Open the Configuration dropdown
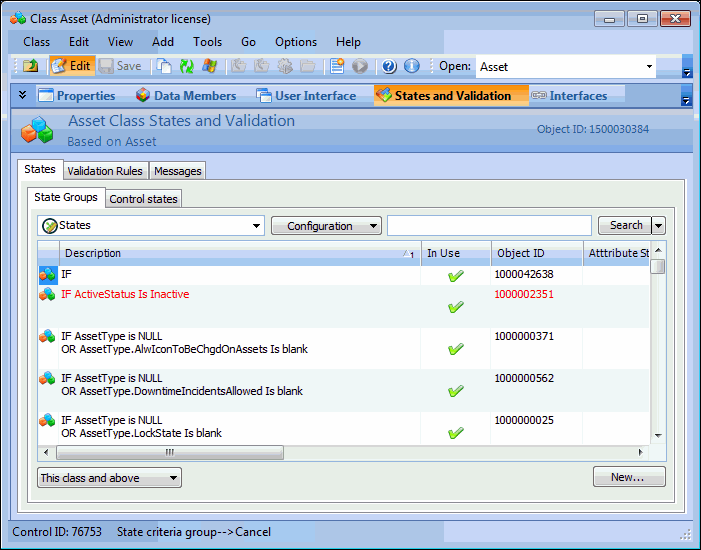This screenshot has width=701, height=550. point(326,226)
